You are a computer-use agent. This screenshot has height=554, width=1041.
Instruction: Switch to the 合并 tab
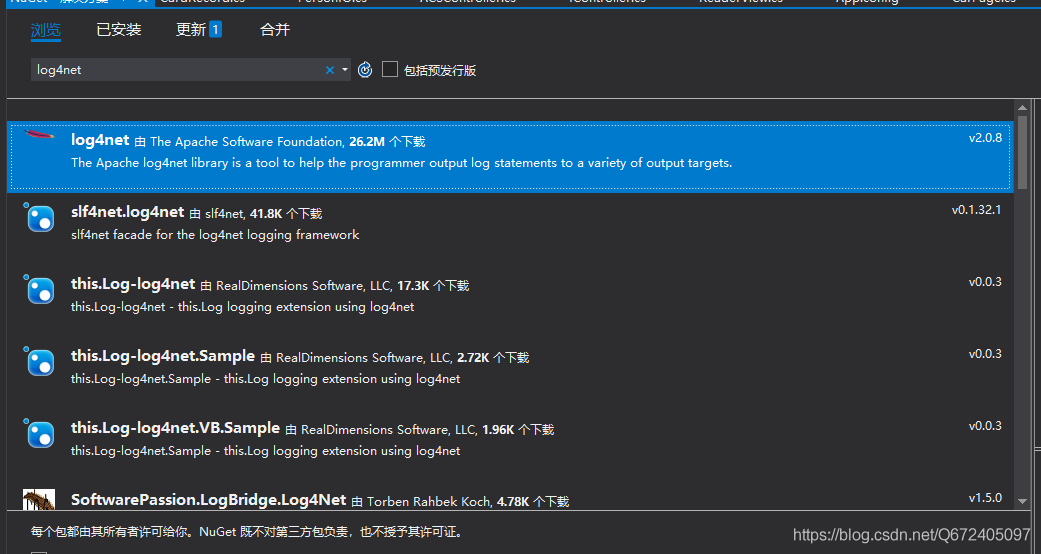(x=275, y=30)
